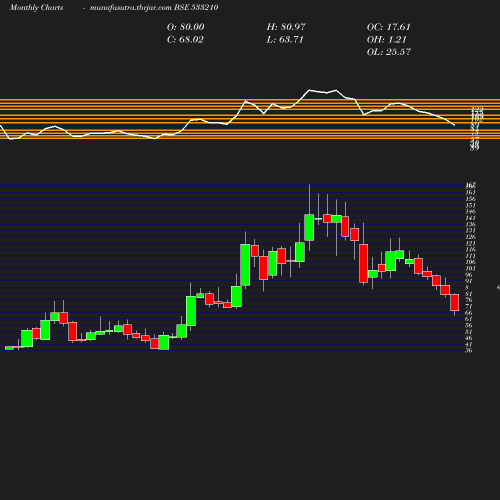Click the "munafasutra.tbrjar.com BSE 533210" header text

154,7
